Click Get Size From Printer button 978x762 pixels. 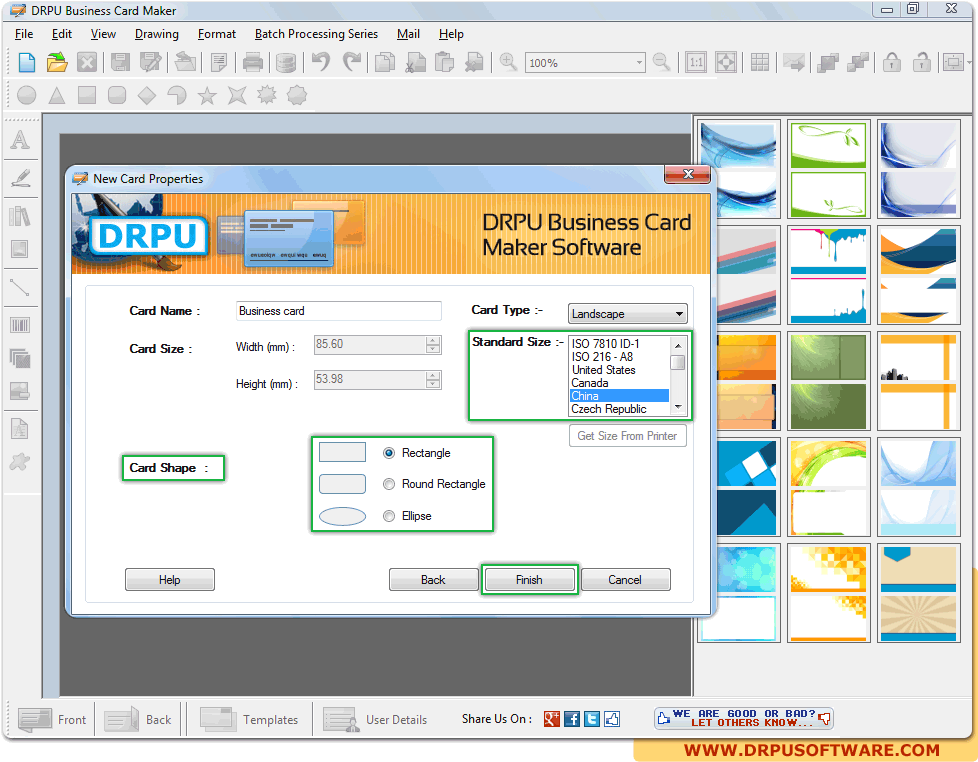click(x=627, y=436)
